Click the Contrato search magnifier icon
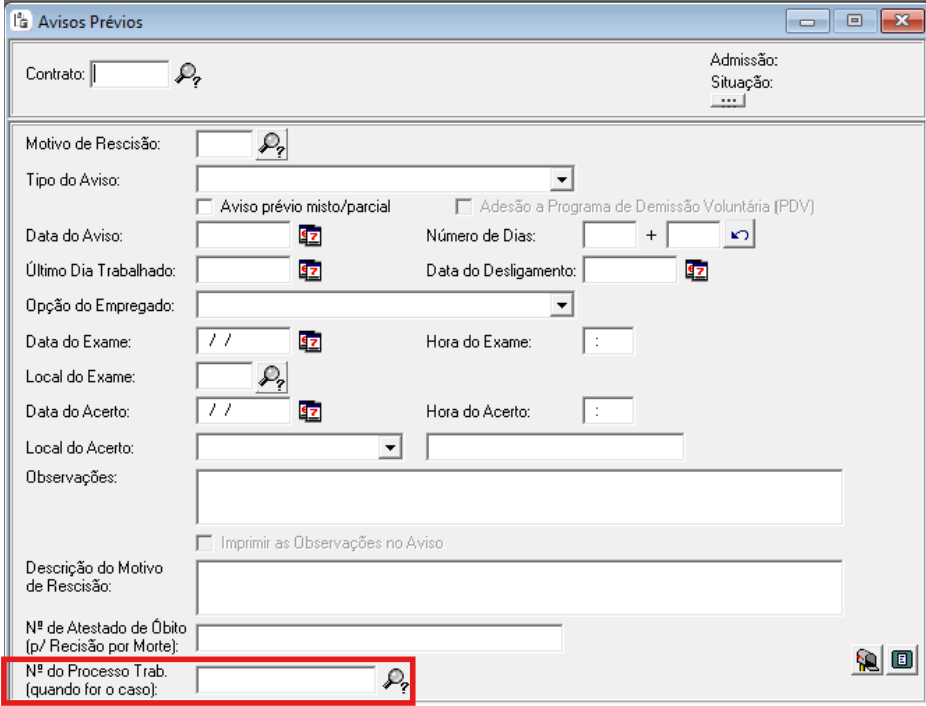 click(188, 75)
